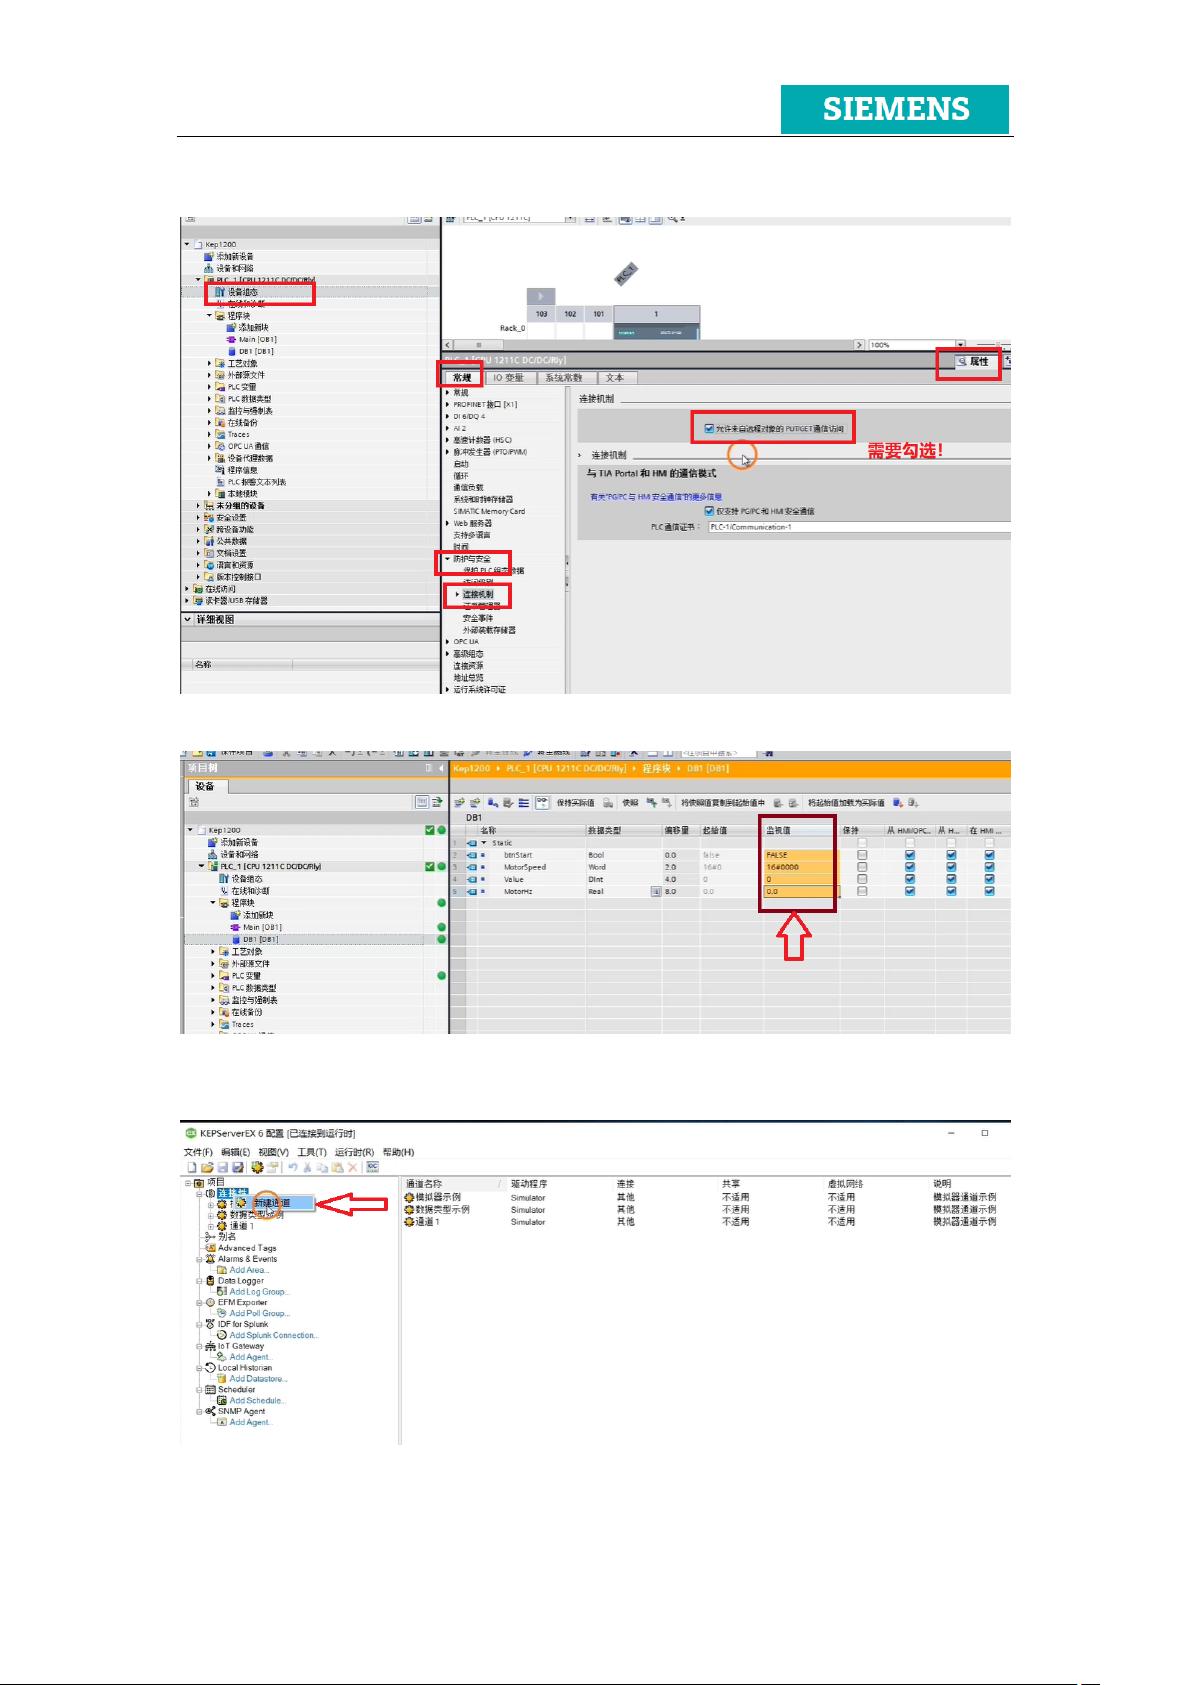Open 工具(T) menu in KEPServerEX

pyautogui.click(x=311, y=1152)
